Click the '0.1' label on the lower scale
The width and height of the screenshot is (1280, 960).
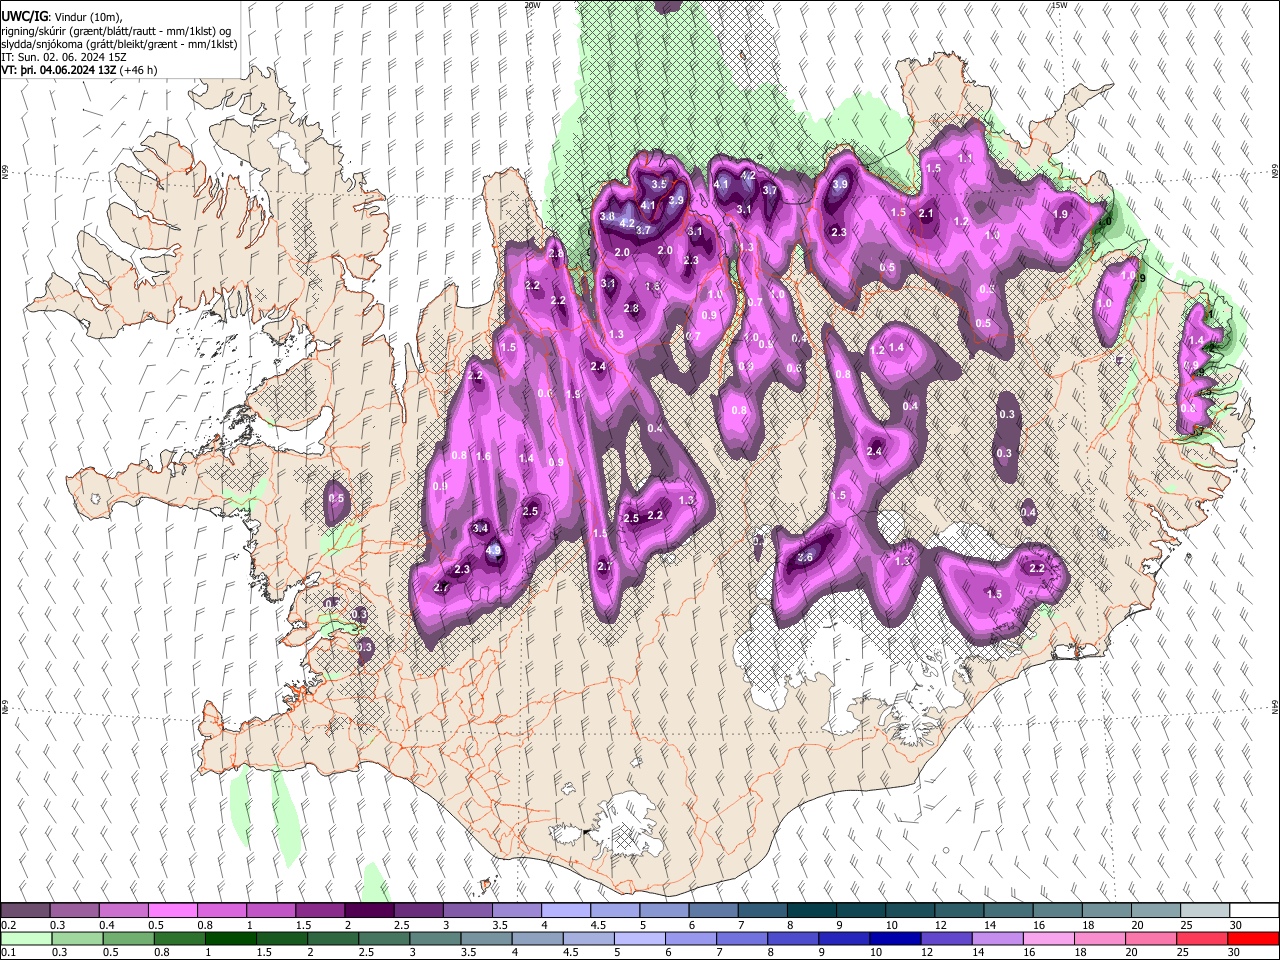coord(7,952)
